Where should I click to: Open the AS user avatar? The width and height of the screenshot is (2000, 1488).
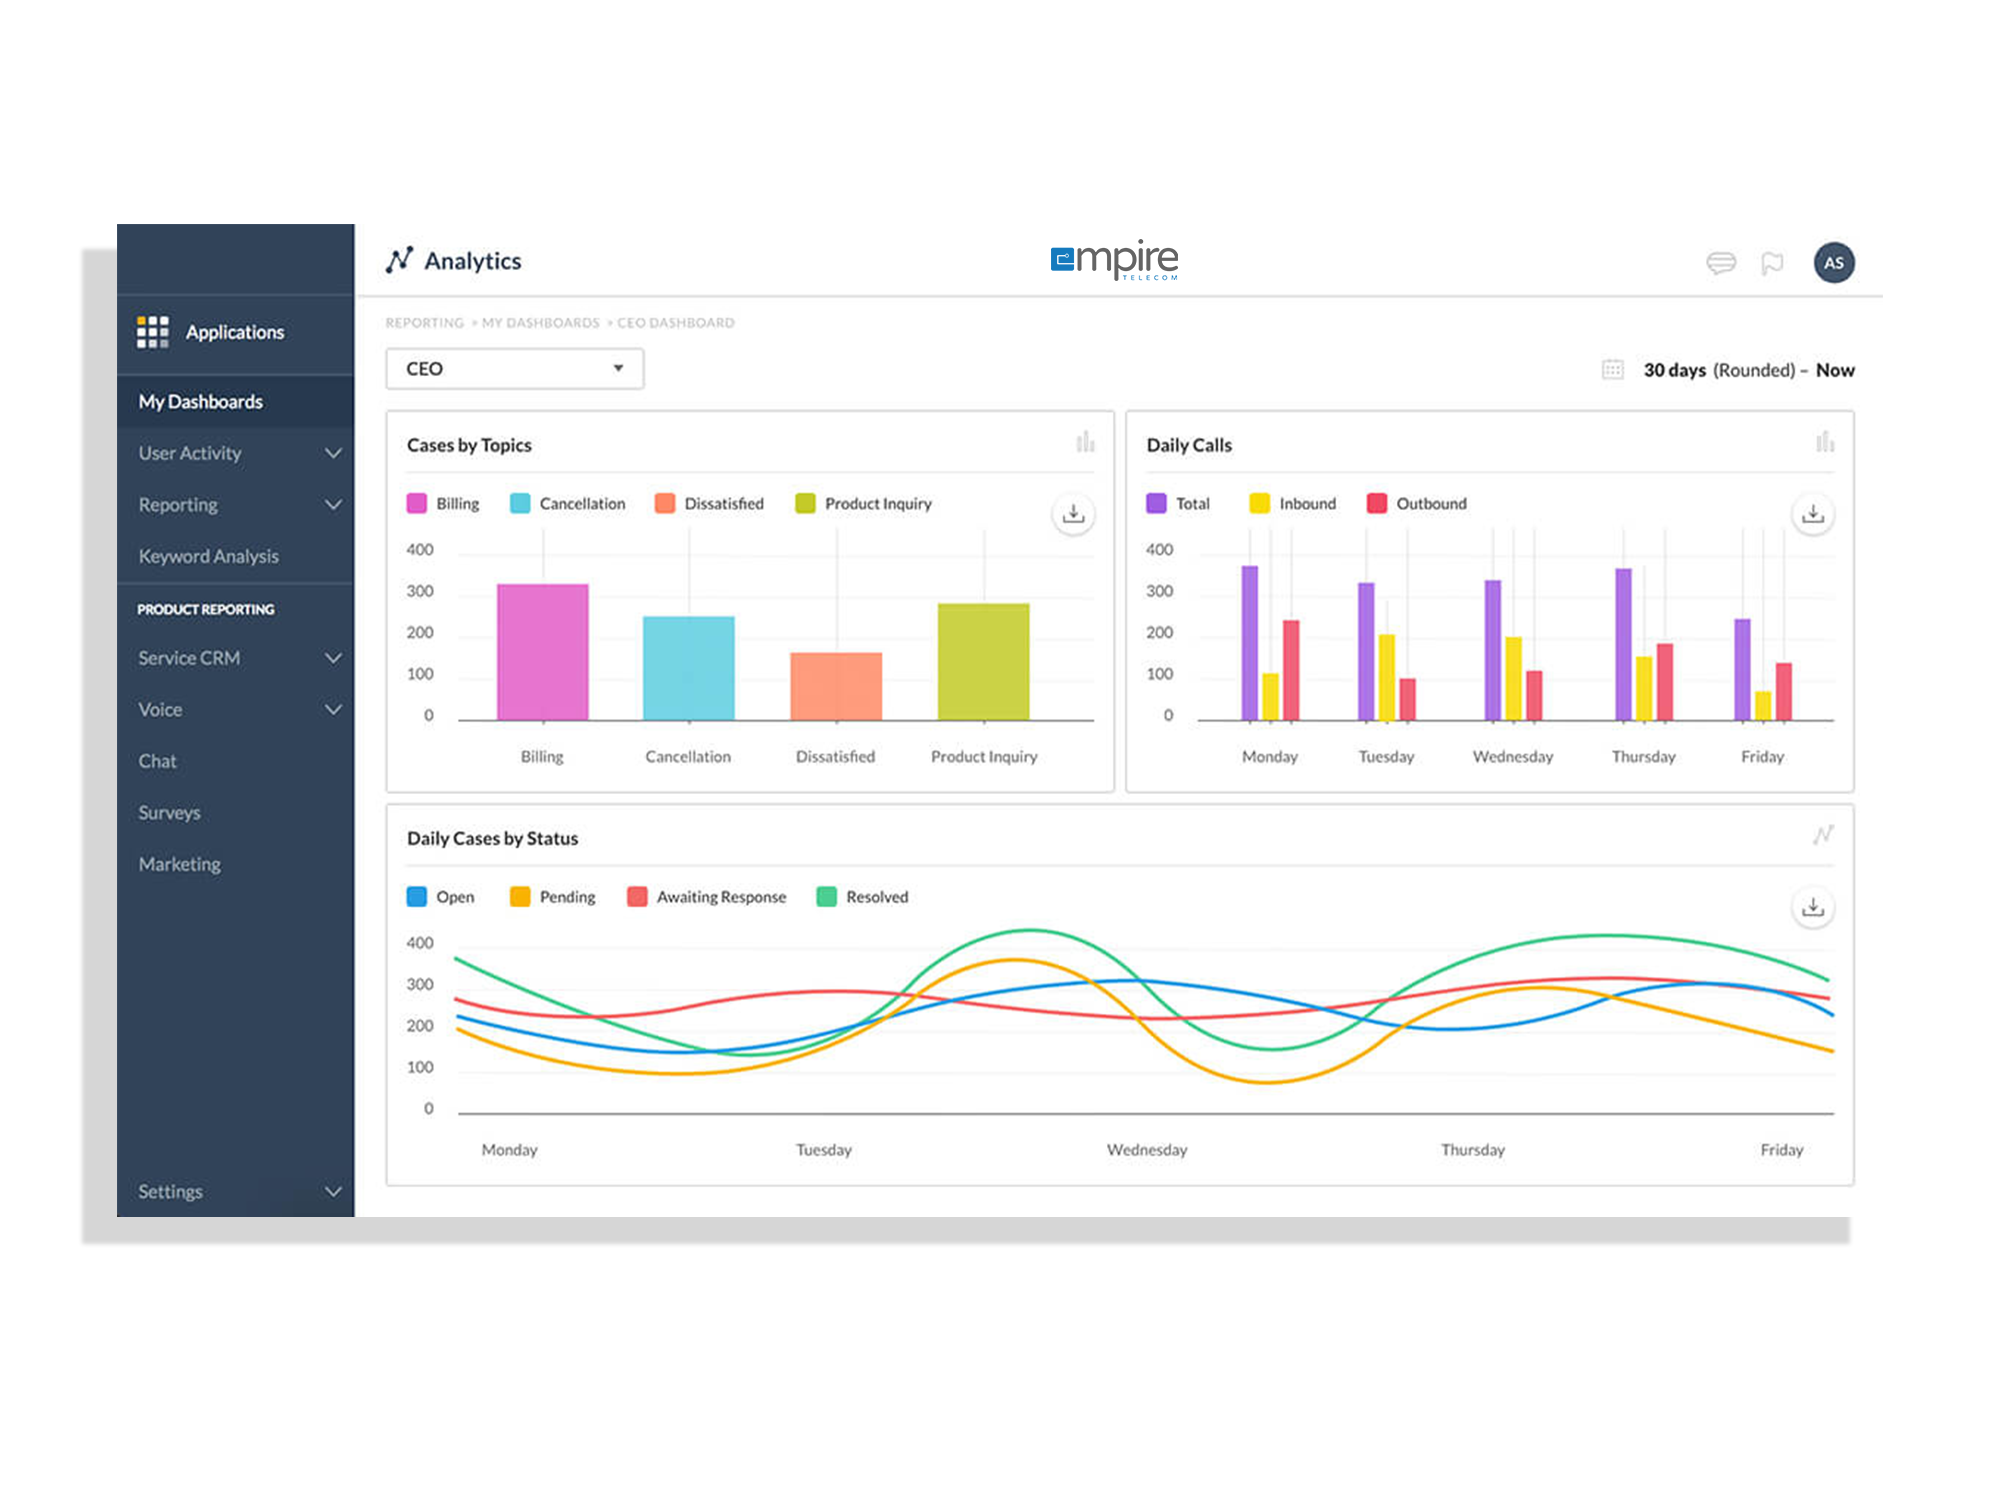(1834, 263)
